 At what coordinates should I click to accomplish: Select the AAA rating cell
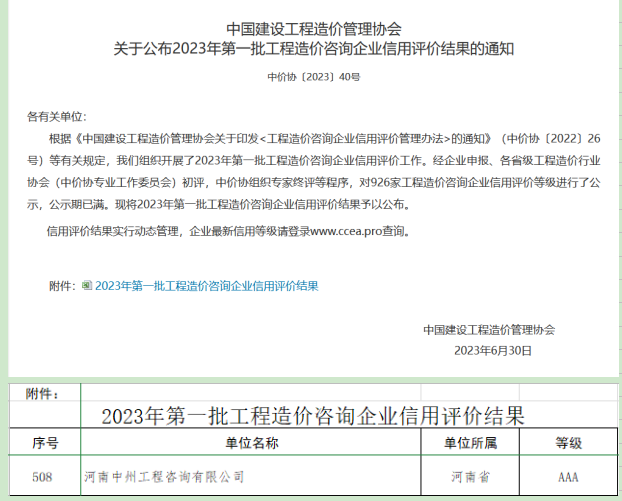point(568,476)
